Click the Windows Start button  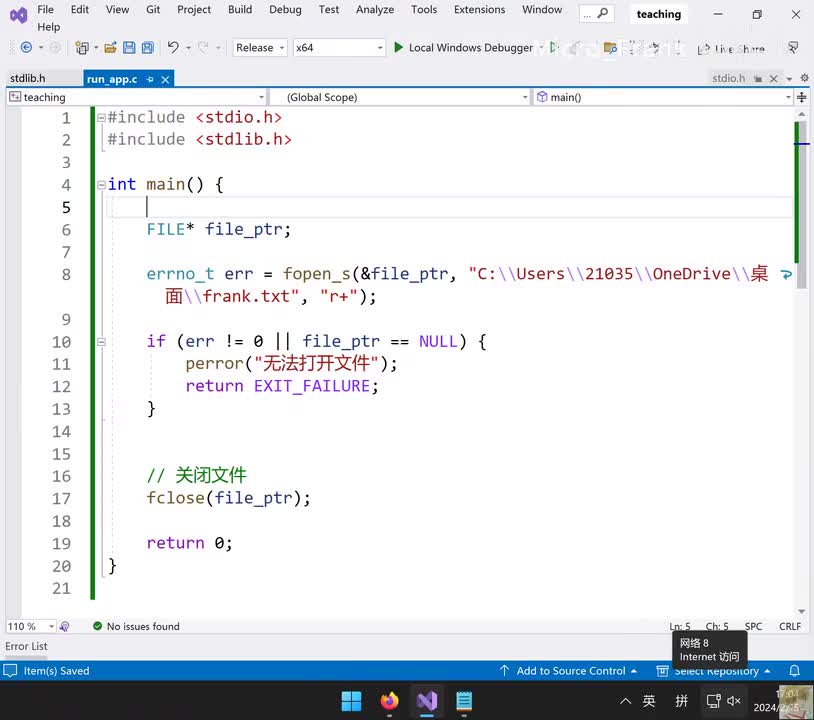click(x=351, y=701)
